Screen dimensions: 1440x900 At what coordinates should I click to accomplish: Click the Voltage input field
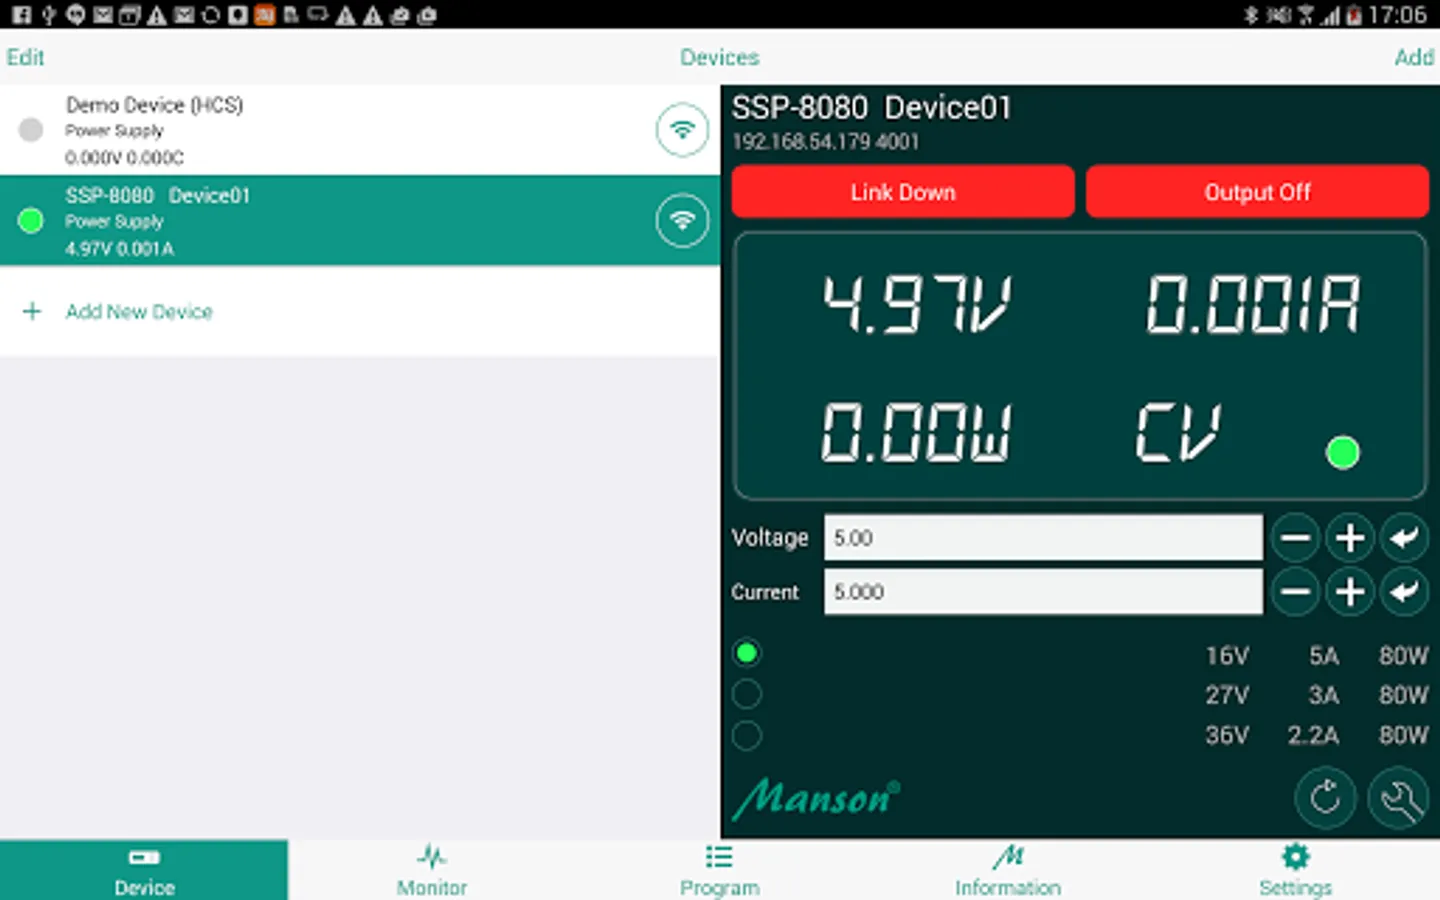pyautogui.click(x=1043, y=538)
